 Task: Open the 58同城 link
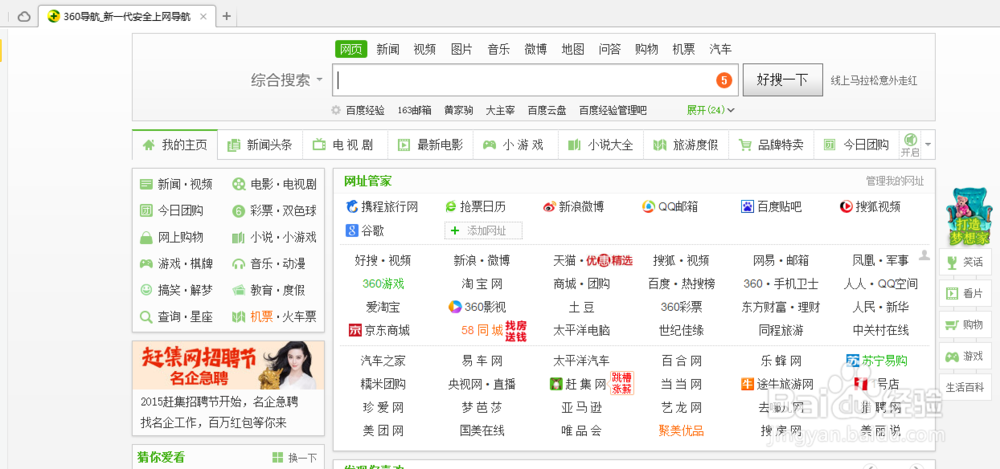coord(482,331)
